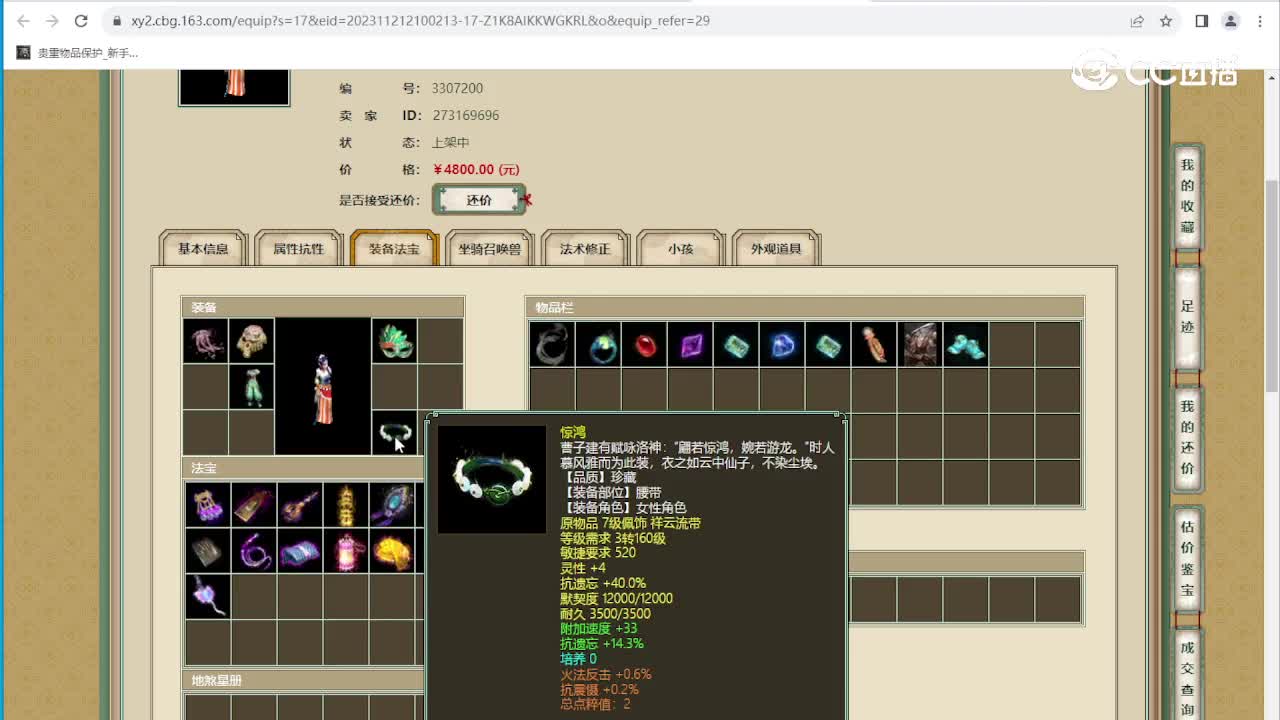Switch to the 法术修正 tab
Image resolution: width=1280 pixels, height=720 pixels.
click(x=585, y=249)
